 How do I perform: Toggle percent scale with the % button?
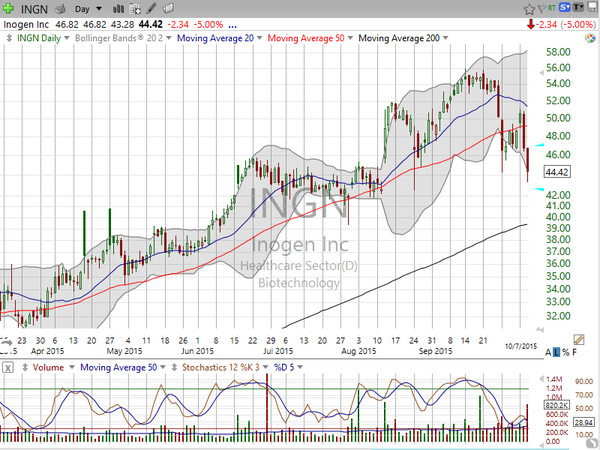566,352
